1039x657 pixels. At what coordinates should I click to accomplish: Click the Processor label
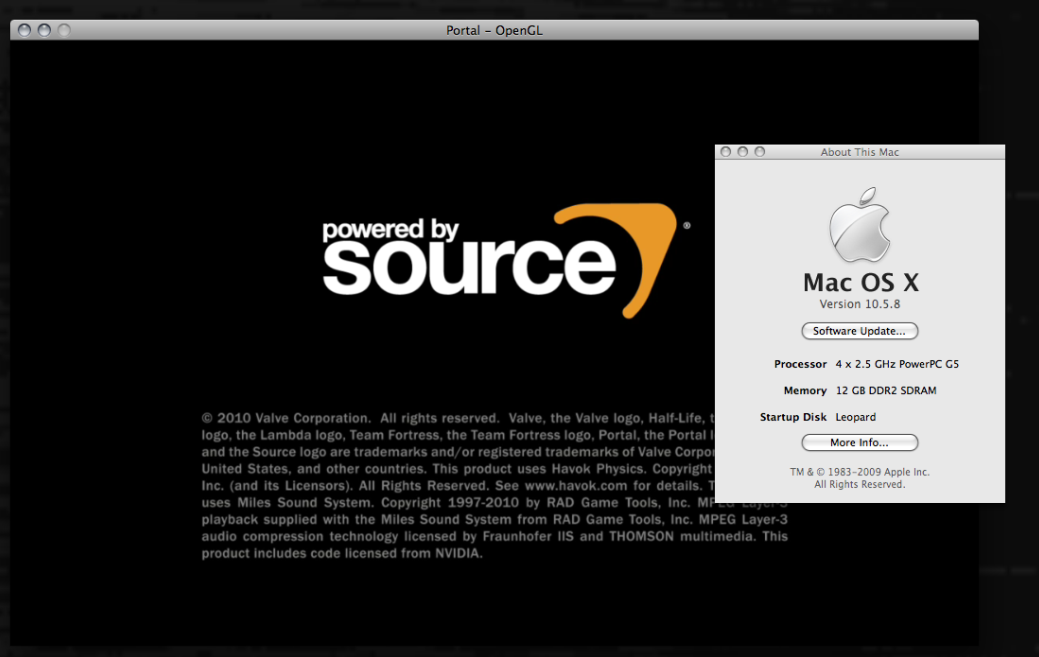[800, 364]
